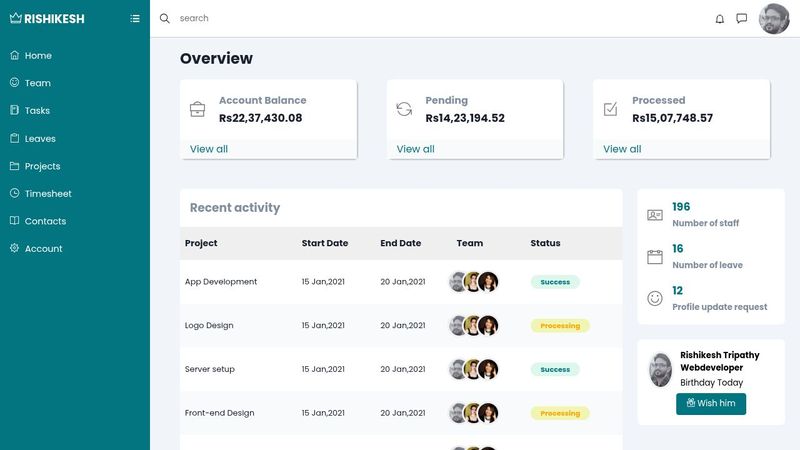Open the chat messages icon
Screen dimensions: 800x450
point(742,18)
